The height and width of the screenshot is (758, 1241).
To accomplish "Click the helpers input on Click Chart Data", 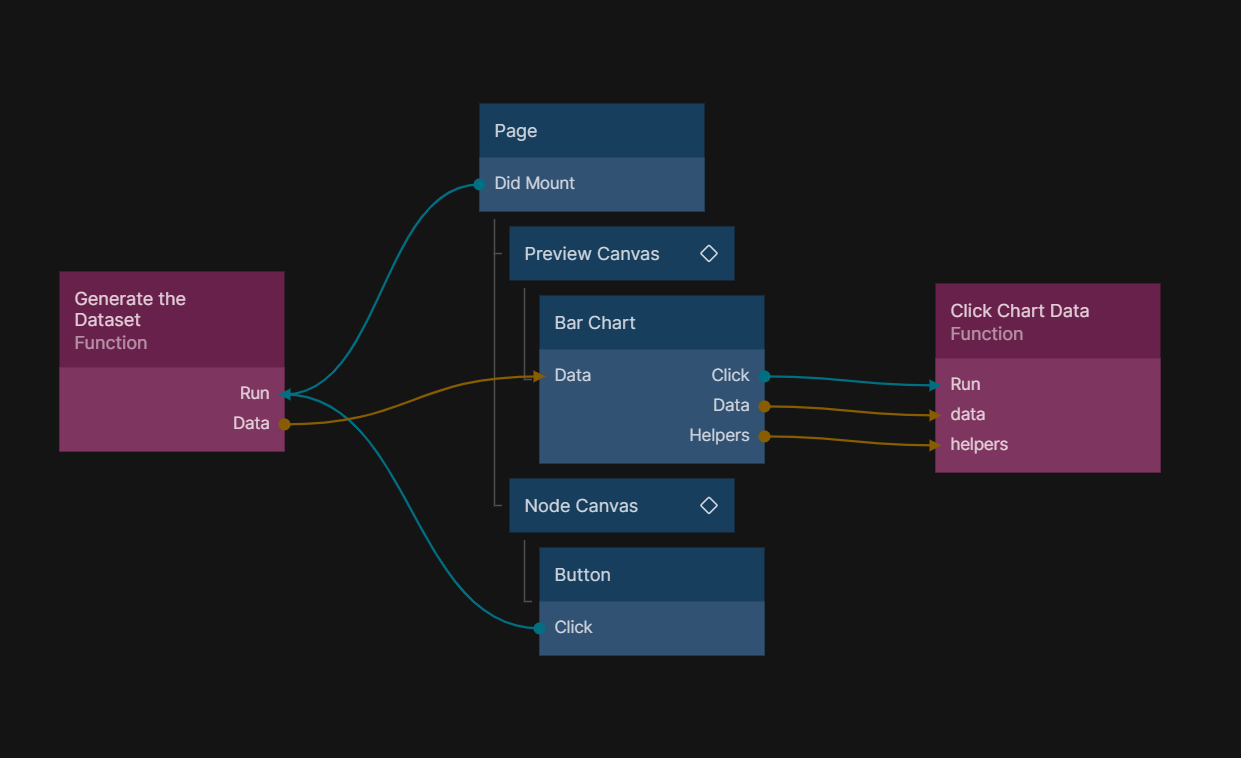I will pos(977,445).
